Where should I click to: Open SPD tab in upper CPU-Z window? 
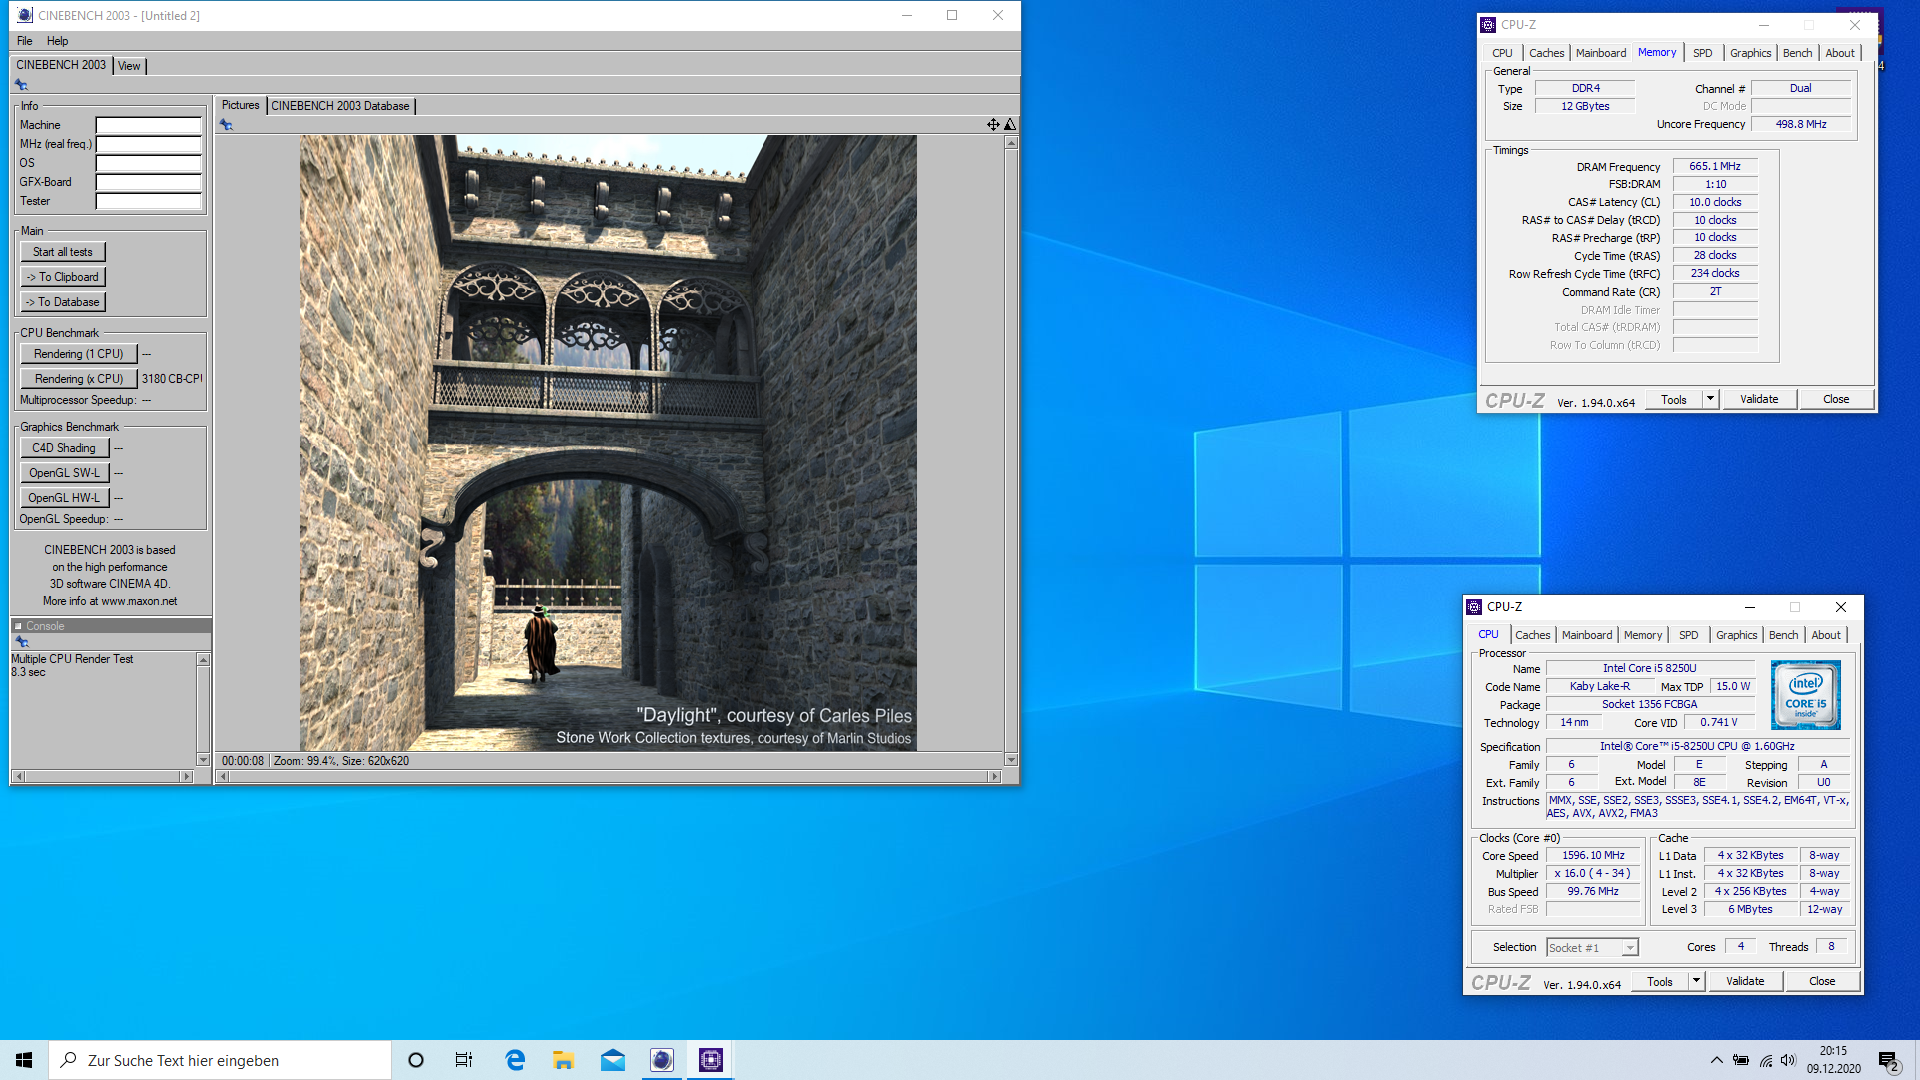click(1702, 53)
